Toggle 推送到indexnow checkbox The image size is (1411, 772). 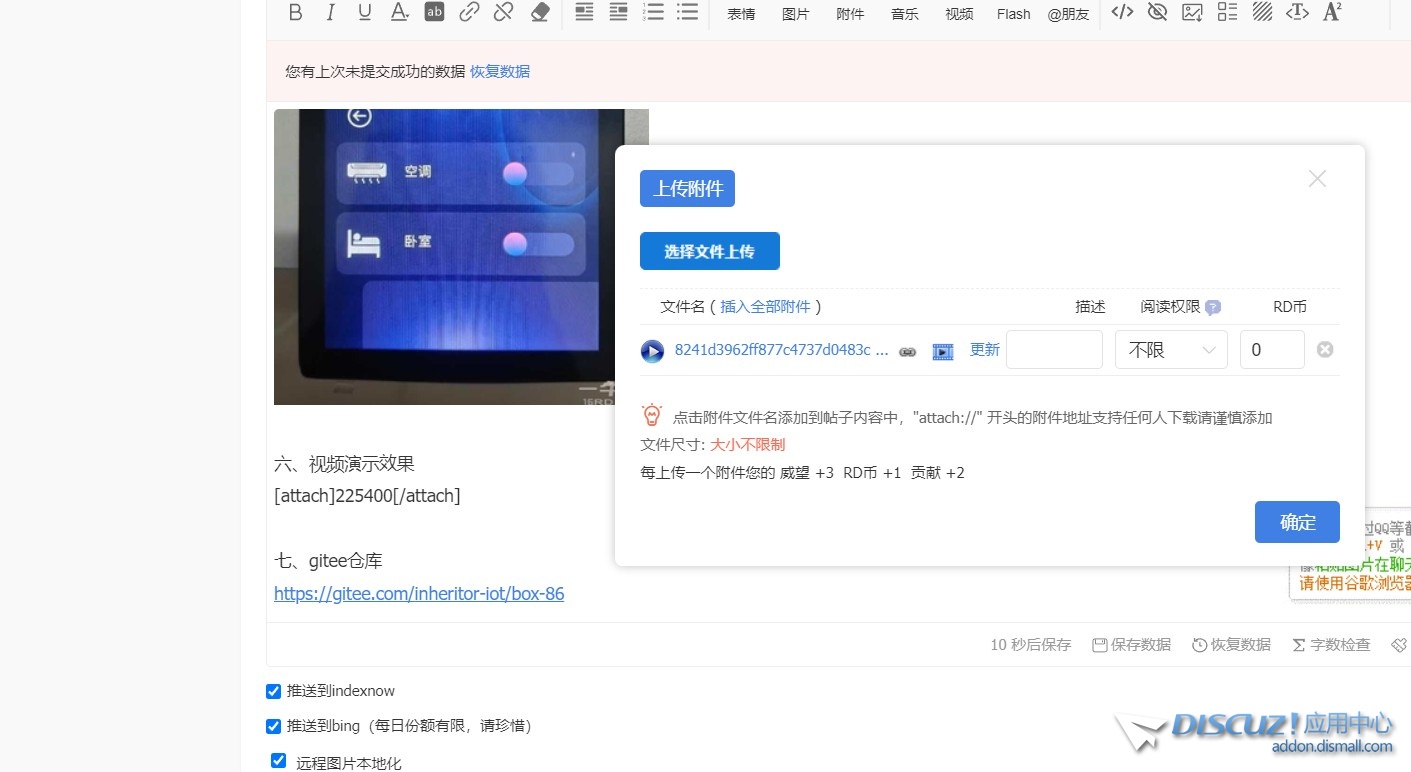tap(273, 691)
